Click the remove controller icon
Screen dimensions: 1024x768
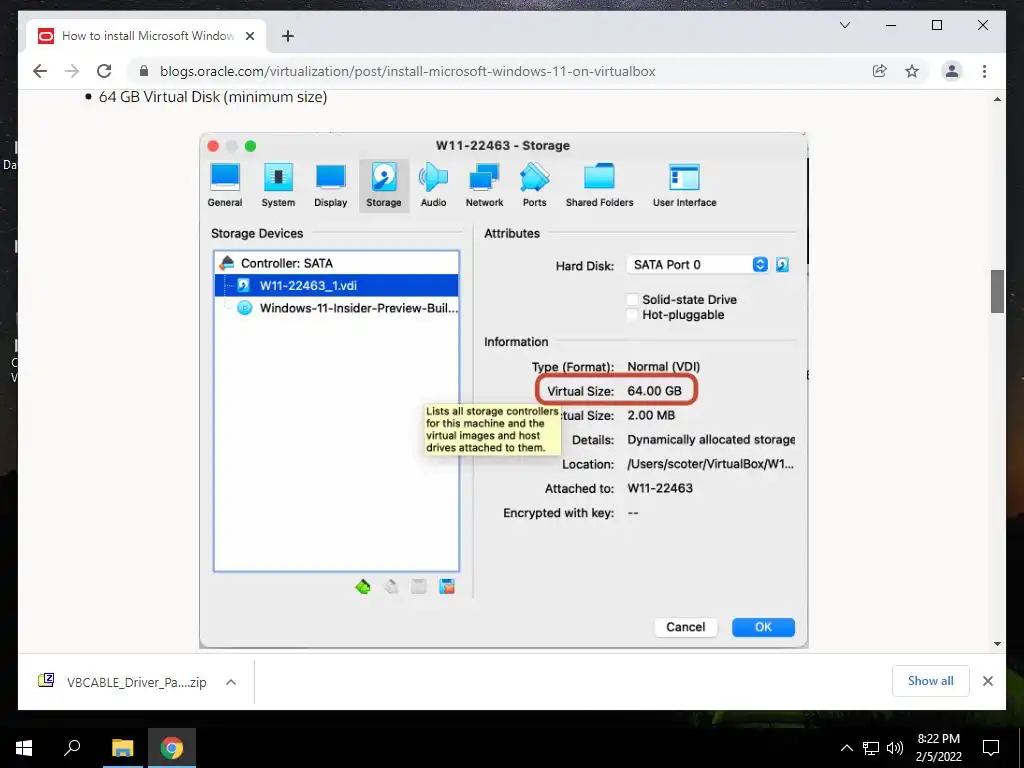tap(391, 586)
